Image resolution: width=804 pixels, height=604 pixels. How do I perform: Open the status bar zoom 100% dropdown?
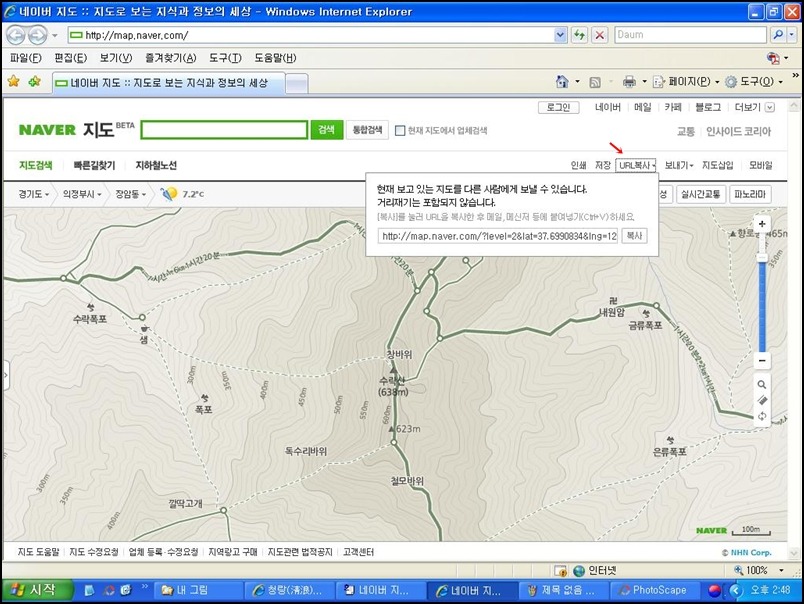(x=781, y=570)
